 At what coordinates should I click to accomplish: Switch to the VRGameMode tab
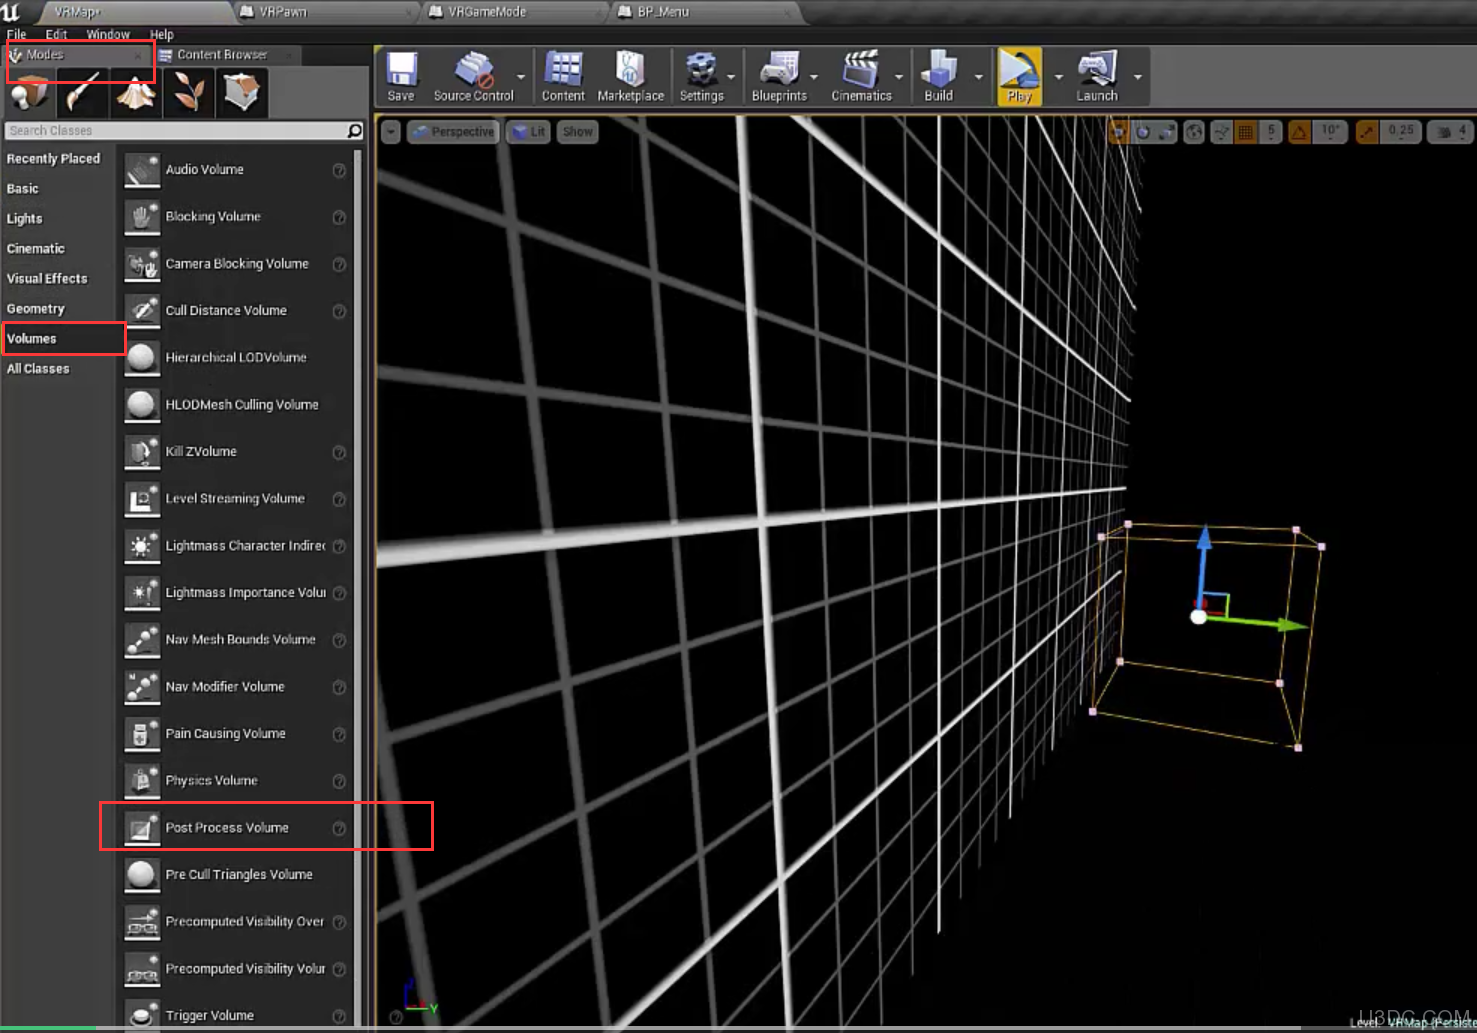pyautogui.click(x=514, y=12)
